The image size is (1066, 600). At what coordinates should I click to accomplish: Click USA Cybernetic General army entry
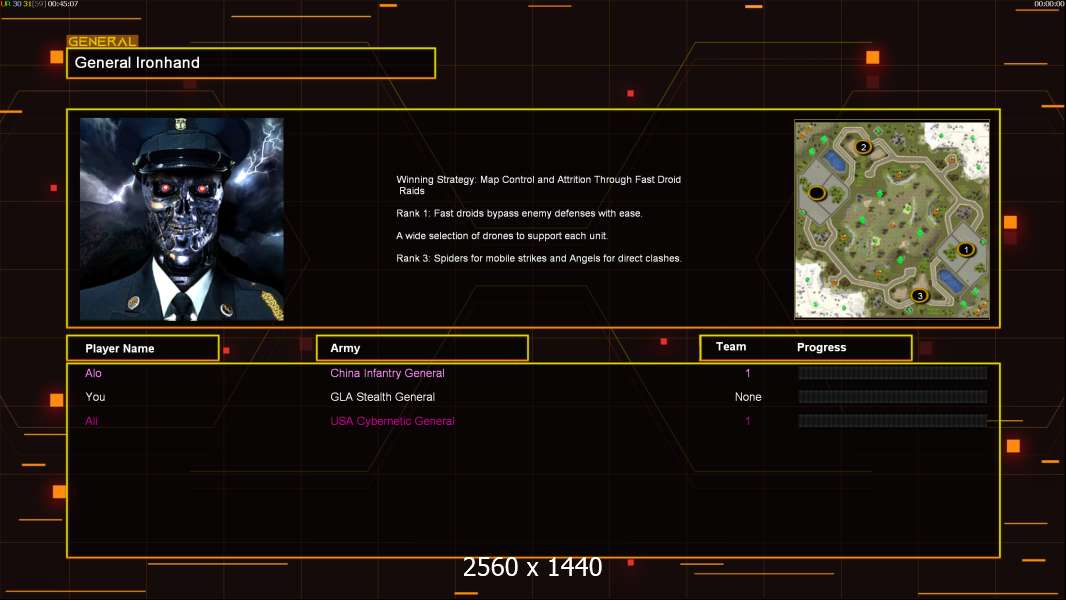click(392, 421)
